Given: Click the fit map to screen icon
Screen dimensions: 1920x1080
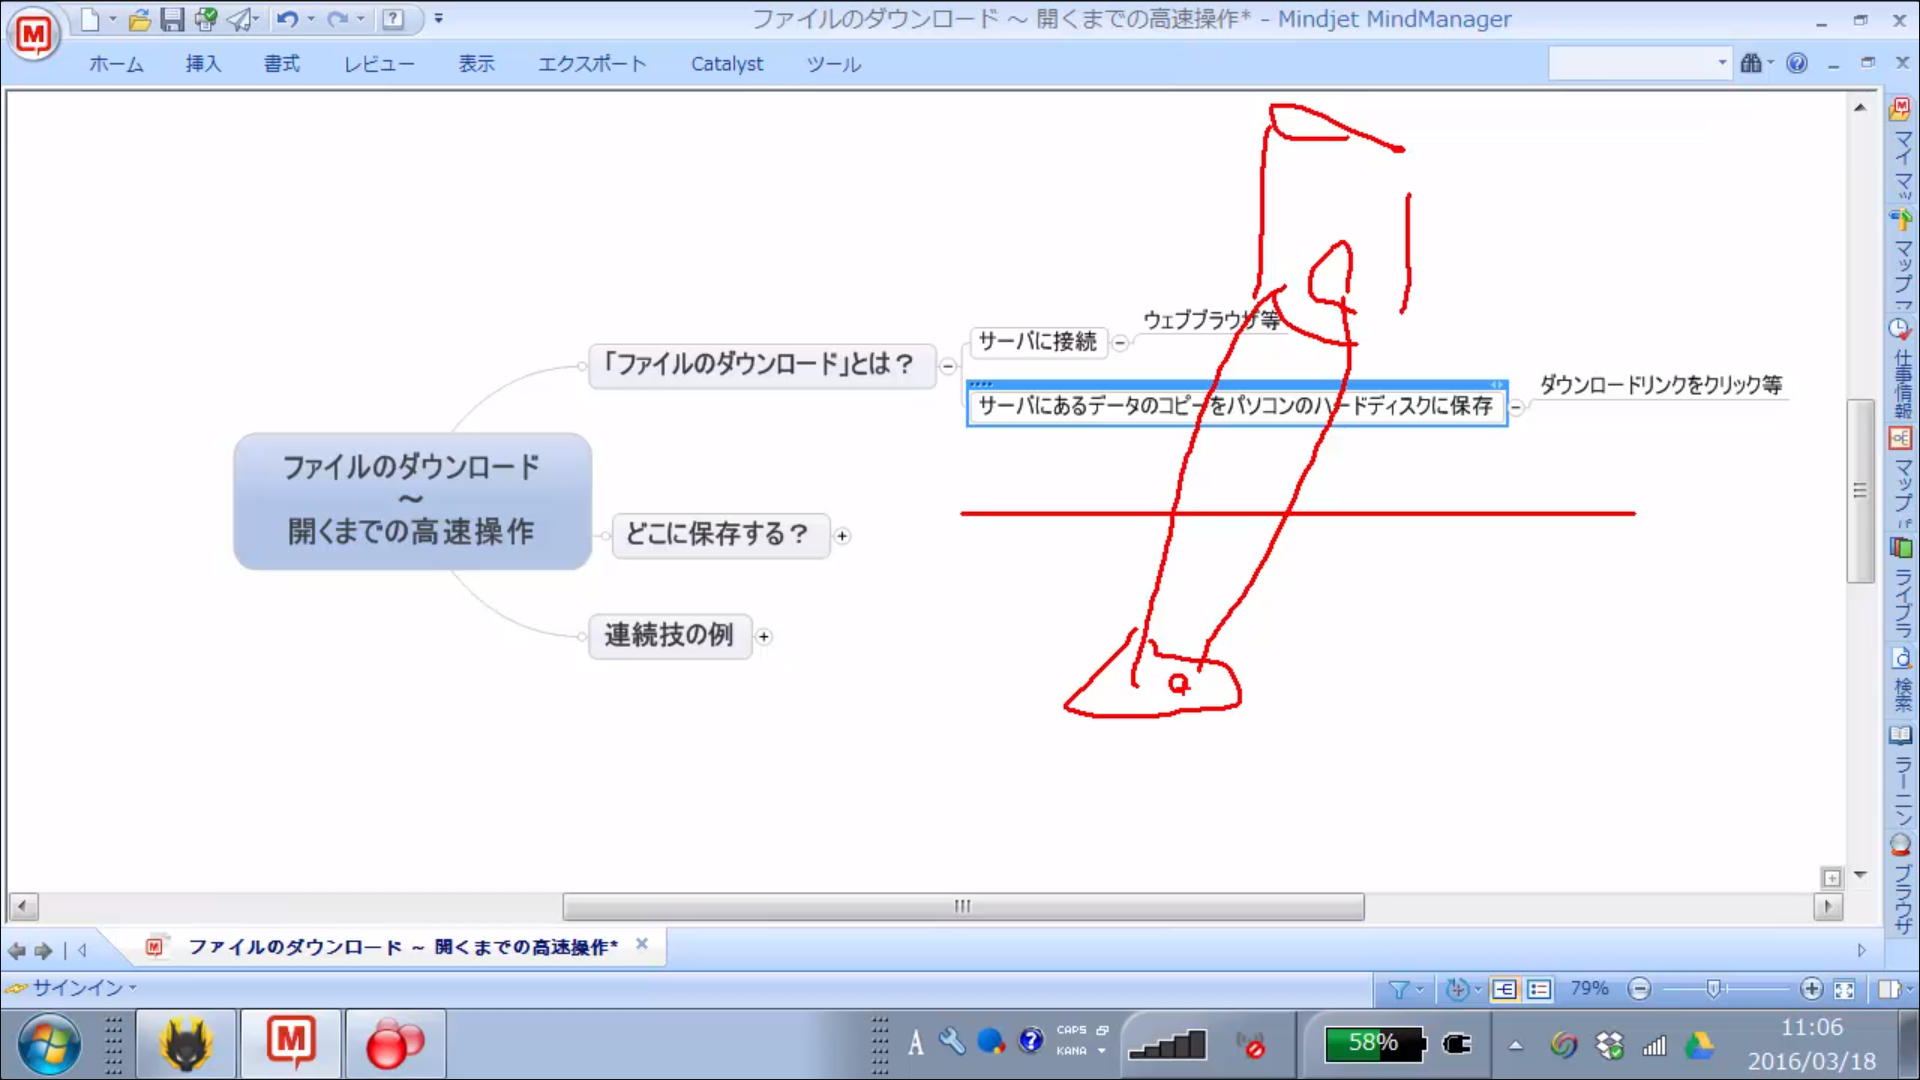Looking at the screenshot, I should 1844,989.
